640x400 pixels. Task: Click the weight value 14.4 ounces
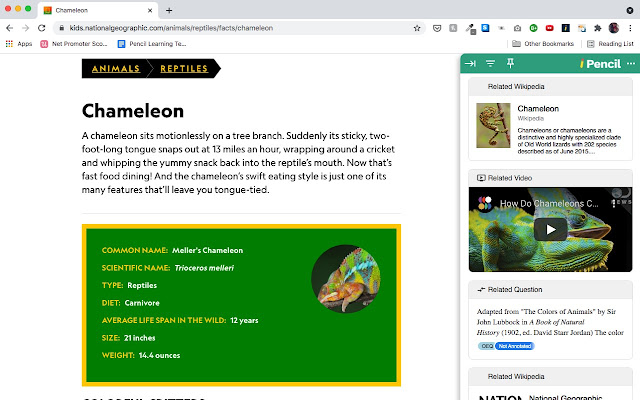tap(159, 356)
